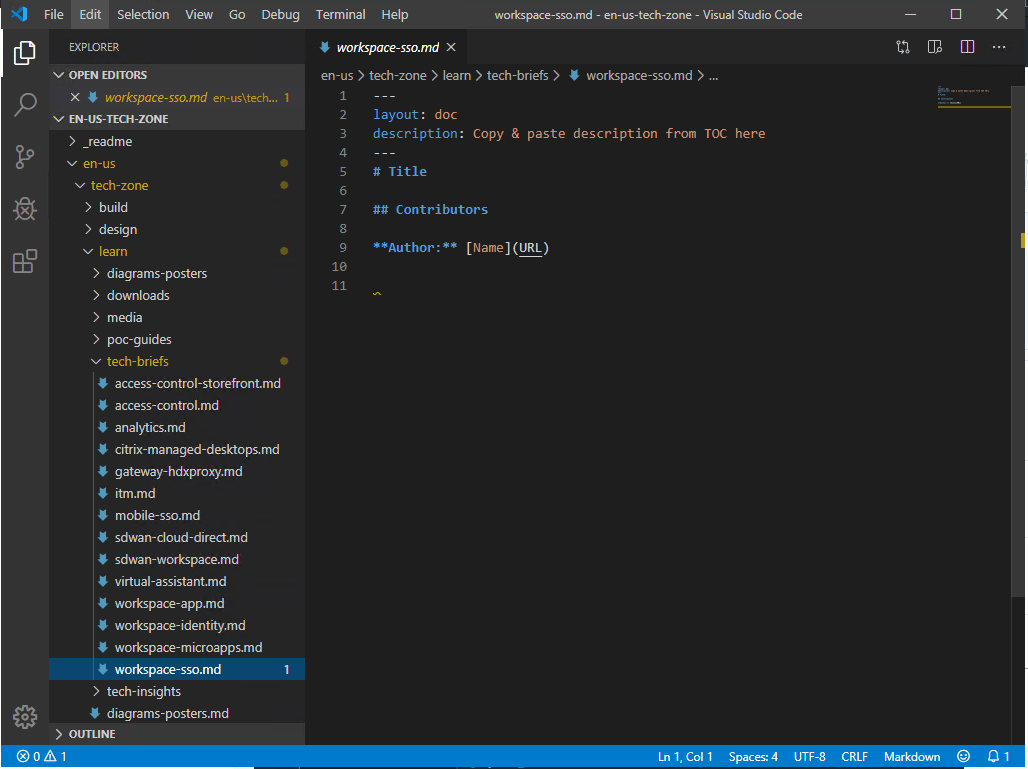Open the Terminal menu
The image size is (1028, 769).
(x=340, y=15)
